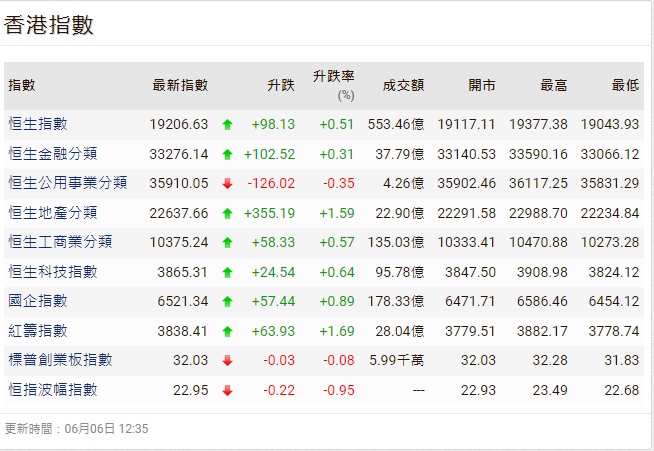Select the change value +98.13
The height and width of the screenshot is (451, 654).
(273, 124)
